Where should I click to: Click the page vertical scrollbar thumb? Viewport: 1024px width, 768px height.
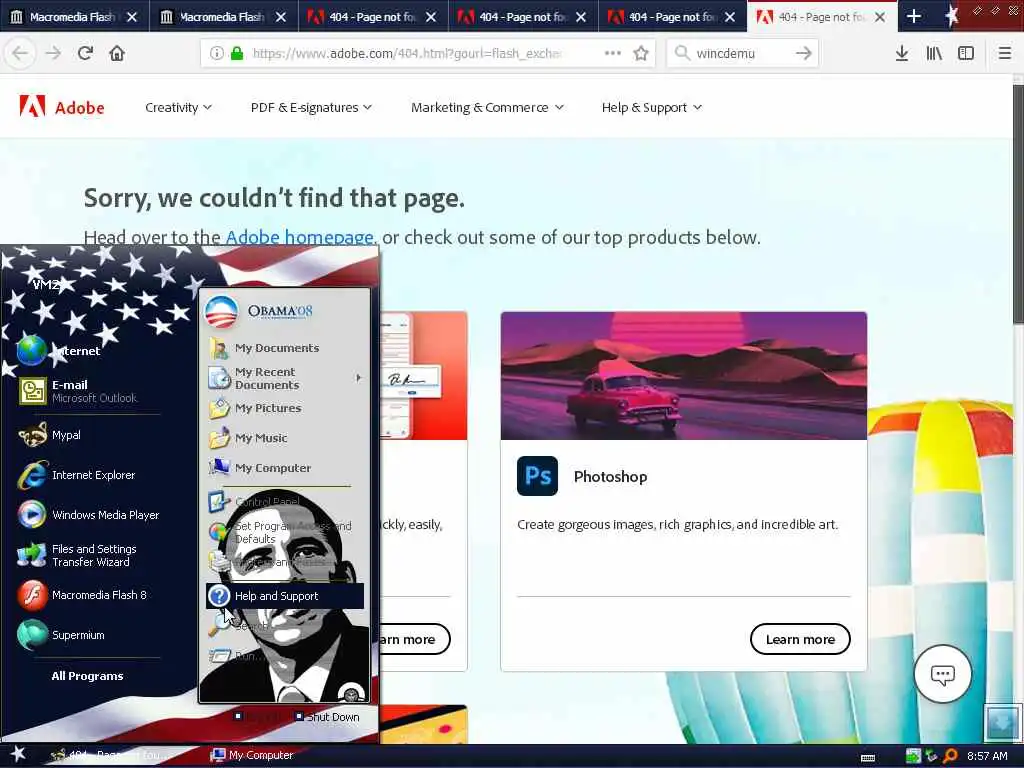coord(1017,204)
